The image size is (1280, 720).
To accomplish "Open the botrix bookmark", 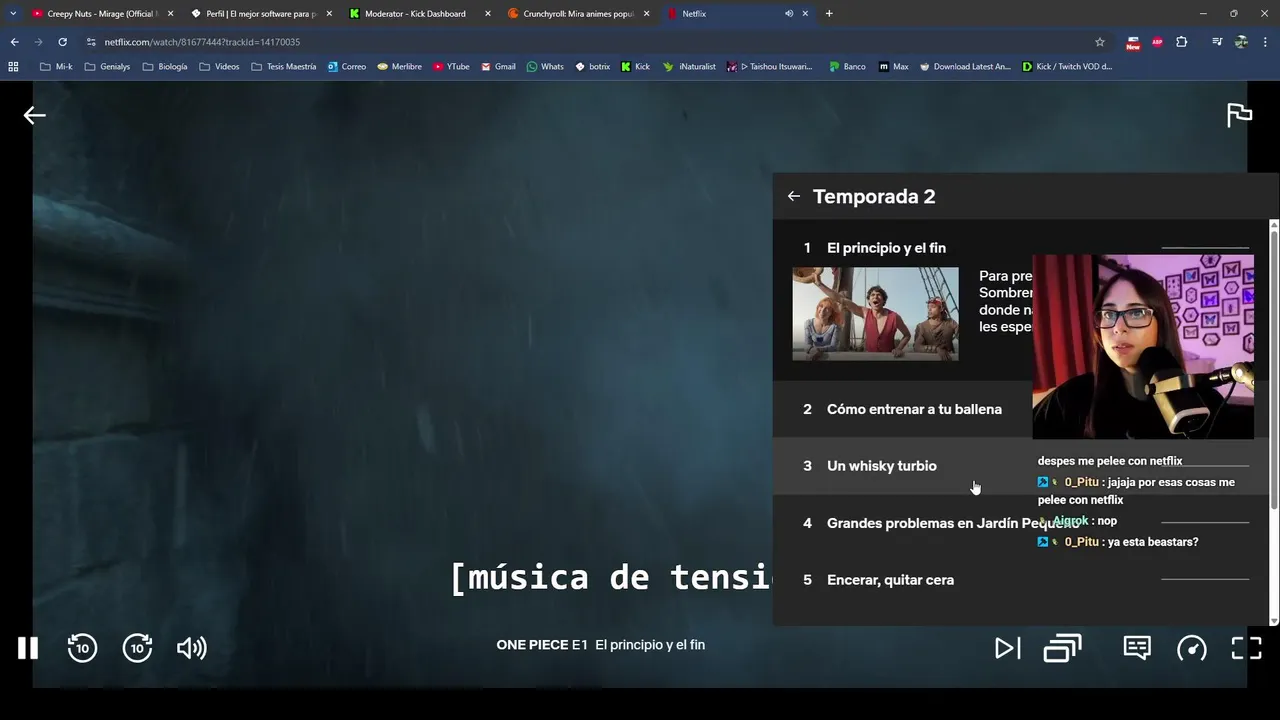I will [x=593, y=67].
